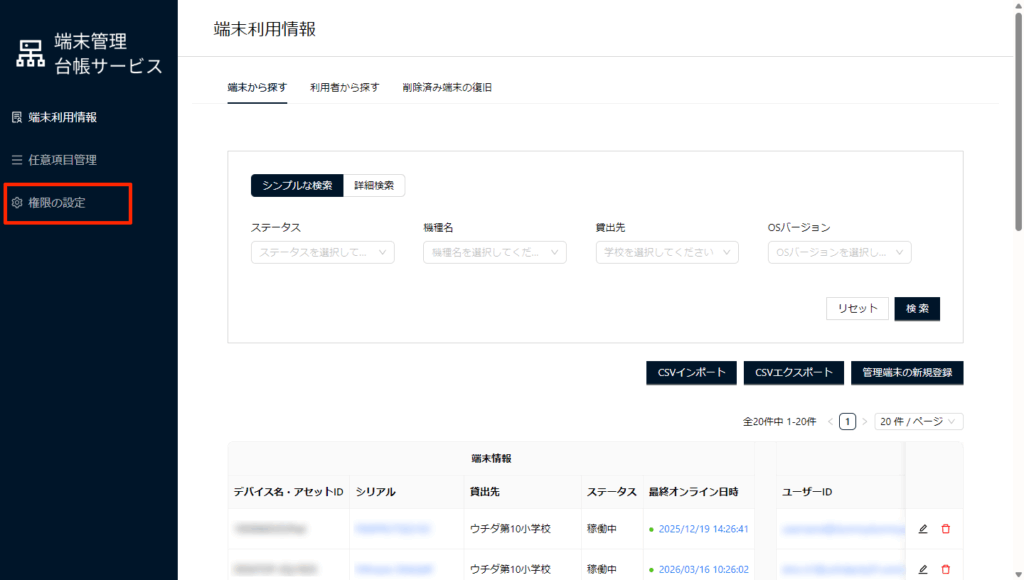Click the terminal management service logo icon

pos(31,54)
